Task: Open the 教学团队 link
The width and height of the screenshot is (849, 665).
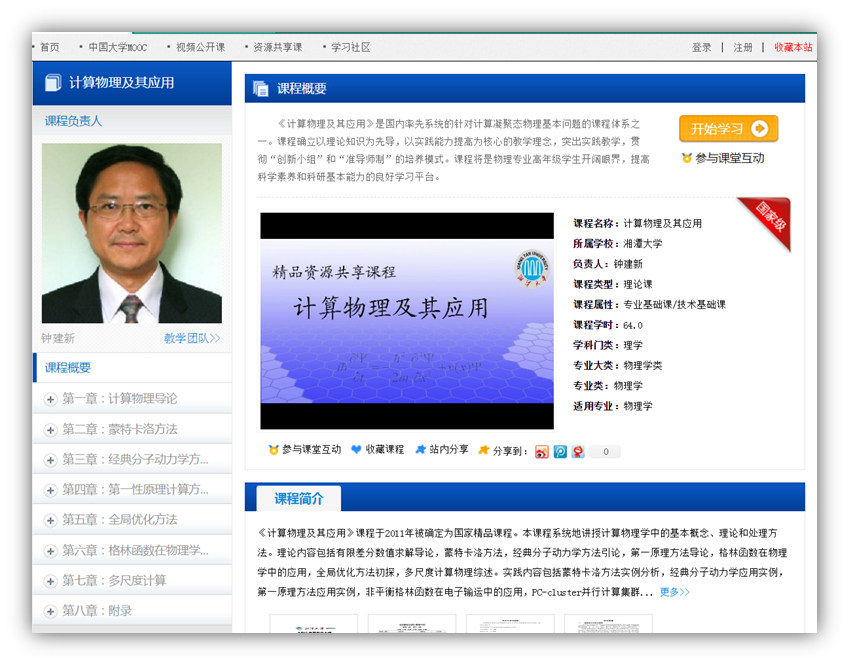Action: pyautogui.click(x=192, y=339)
